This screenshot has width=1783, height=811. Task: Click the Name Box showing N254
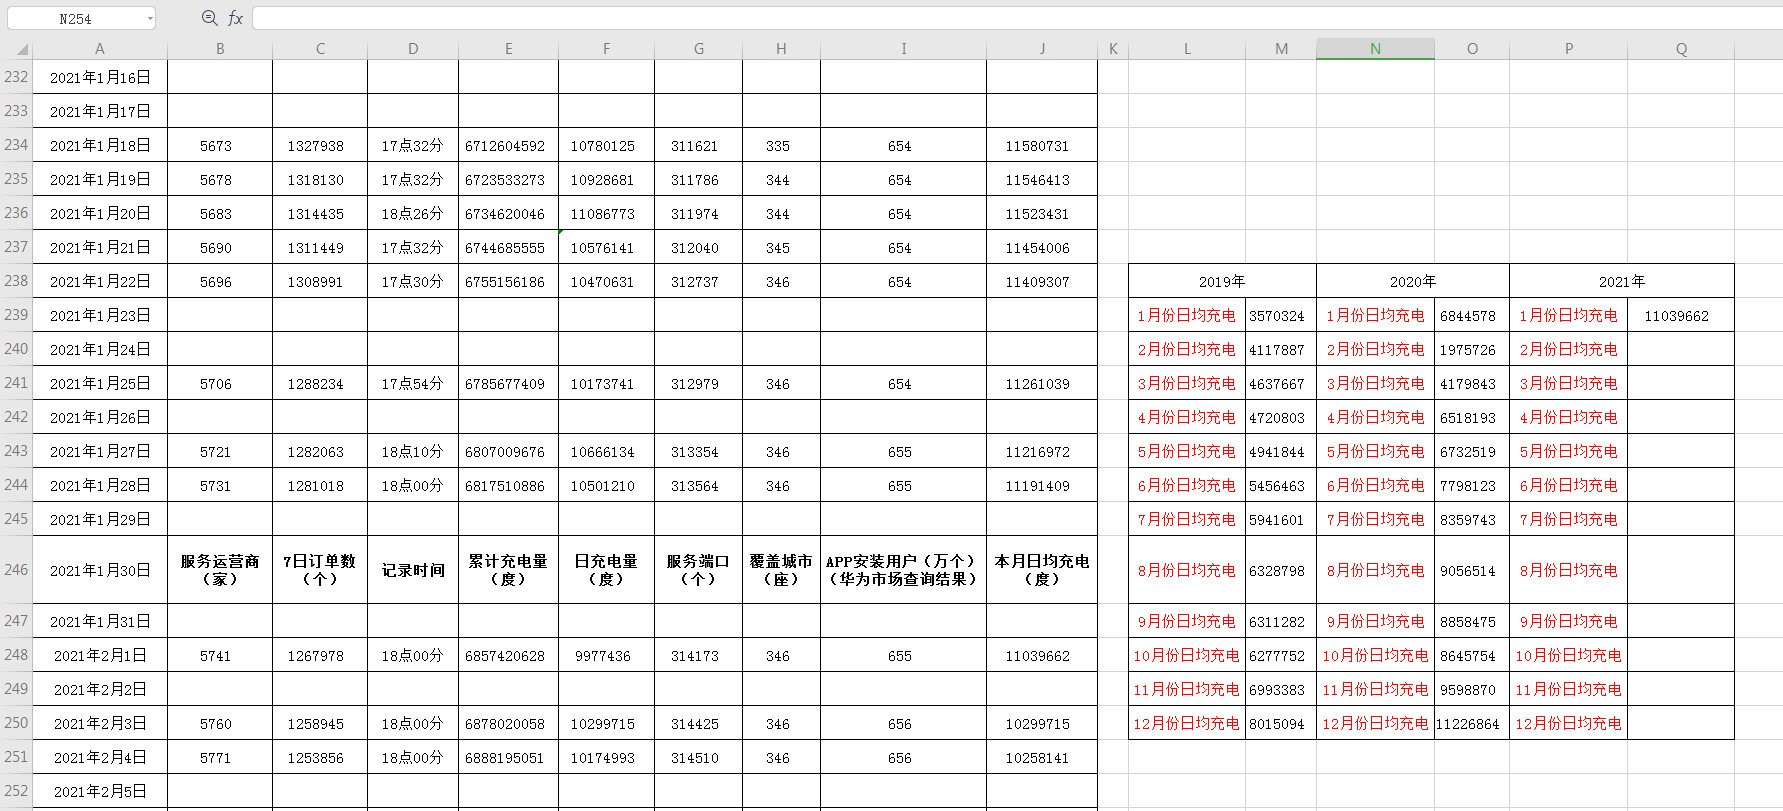75,18
